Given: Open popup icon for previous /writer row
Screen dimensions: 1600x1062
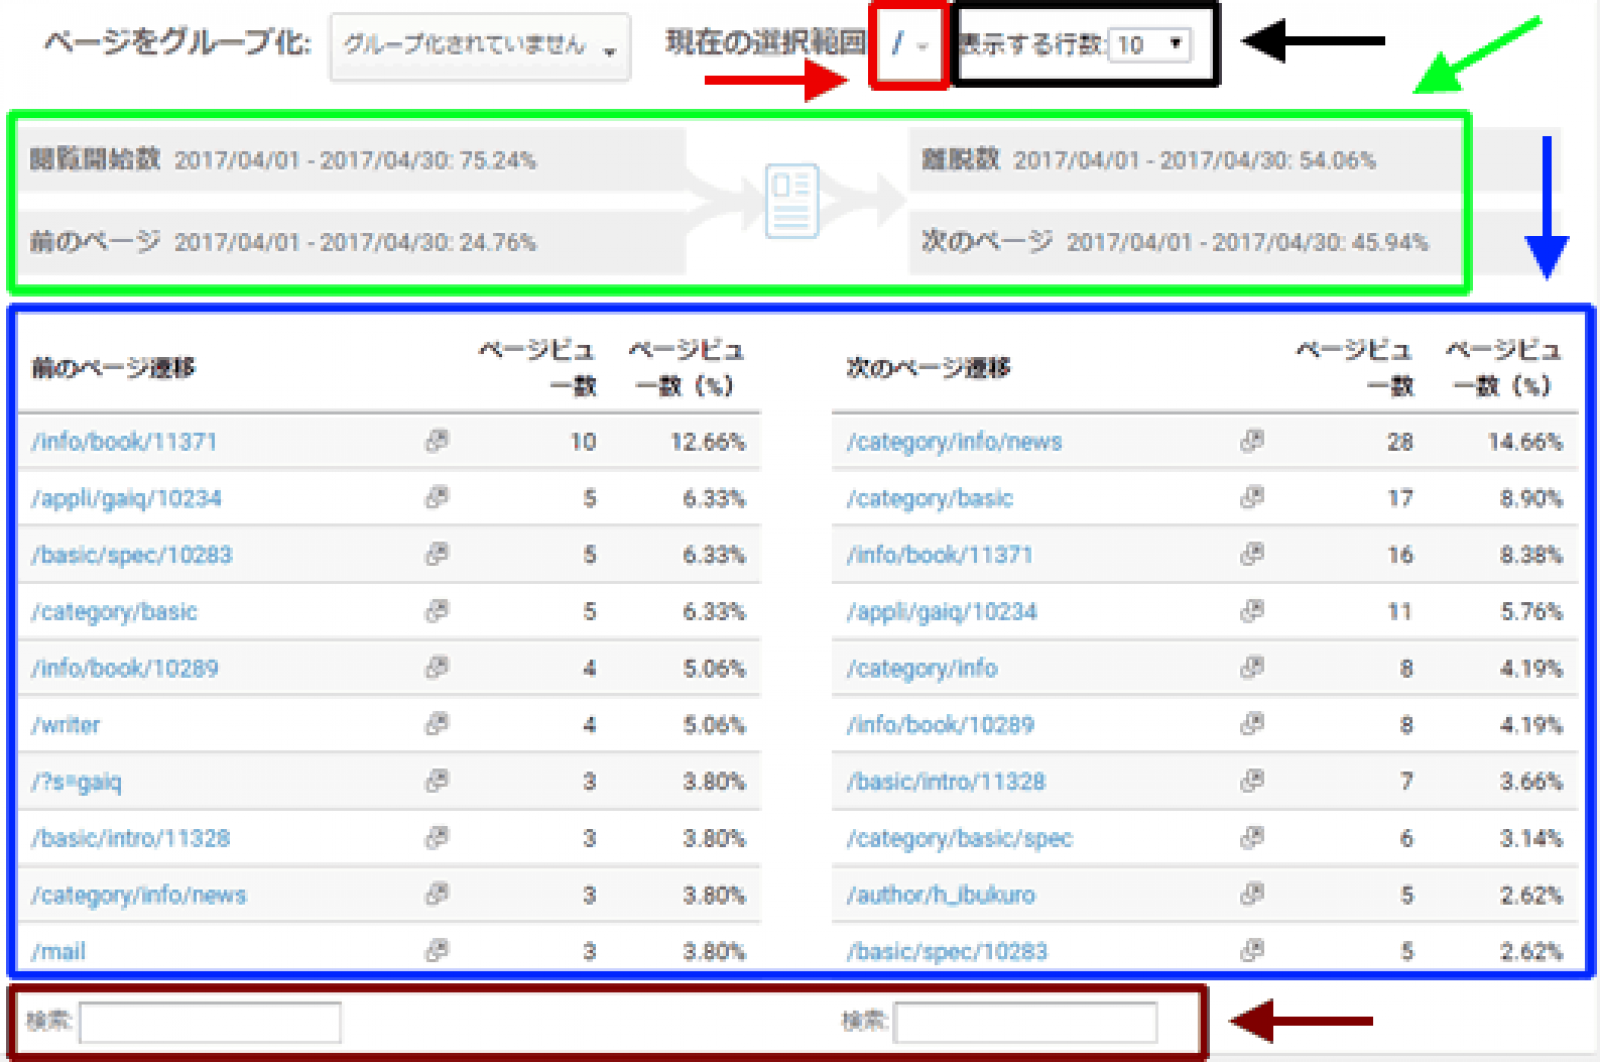Looking at the screenshot, I should point(437,724).
